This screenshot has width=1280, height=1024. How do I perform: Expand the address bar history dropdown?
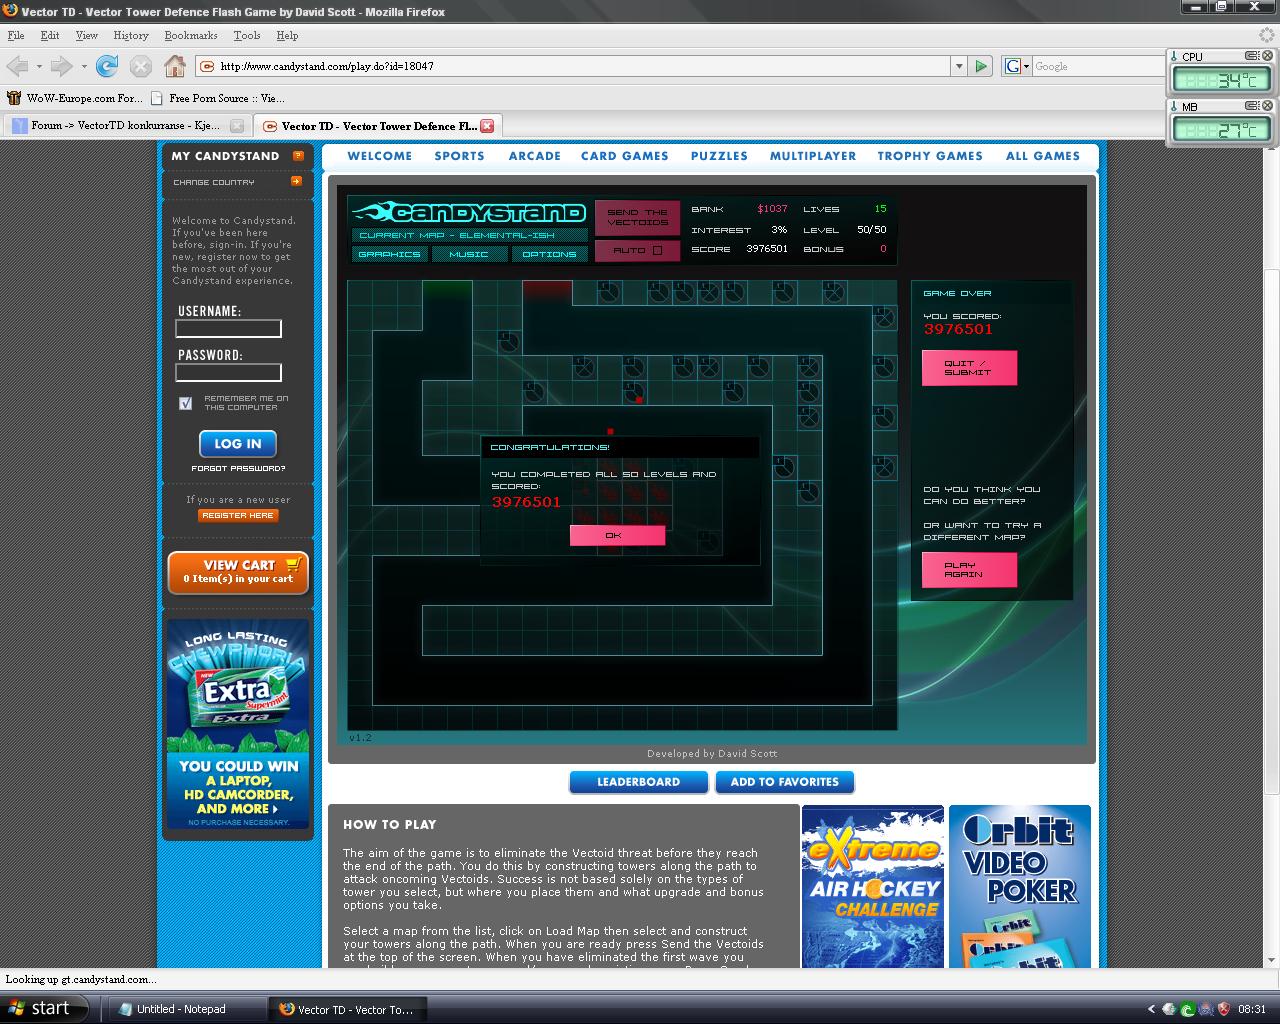pyautogui.click(x=959, y=66)
